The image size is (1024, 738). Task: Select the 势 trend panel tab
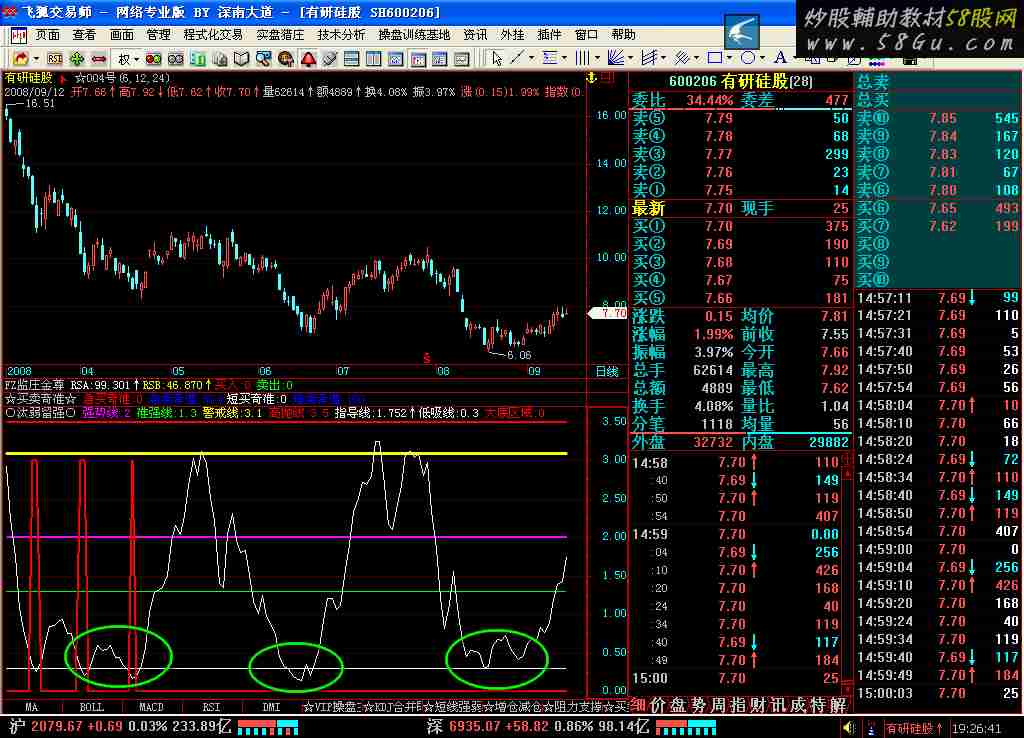698,705
